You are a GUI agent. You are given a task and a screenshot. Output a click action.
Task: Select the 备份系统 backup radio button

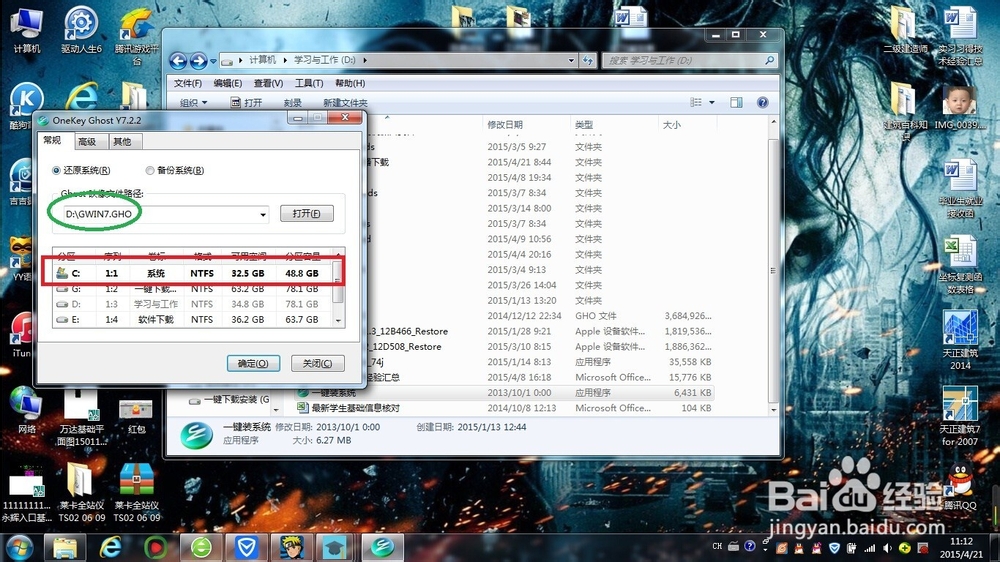click(x=150, y=170)
